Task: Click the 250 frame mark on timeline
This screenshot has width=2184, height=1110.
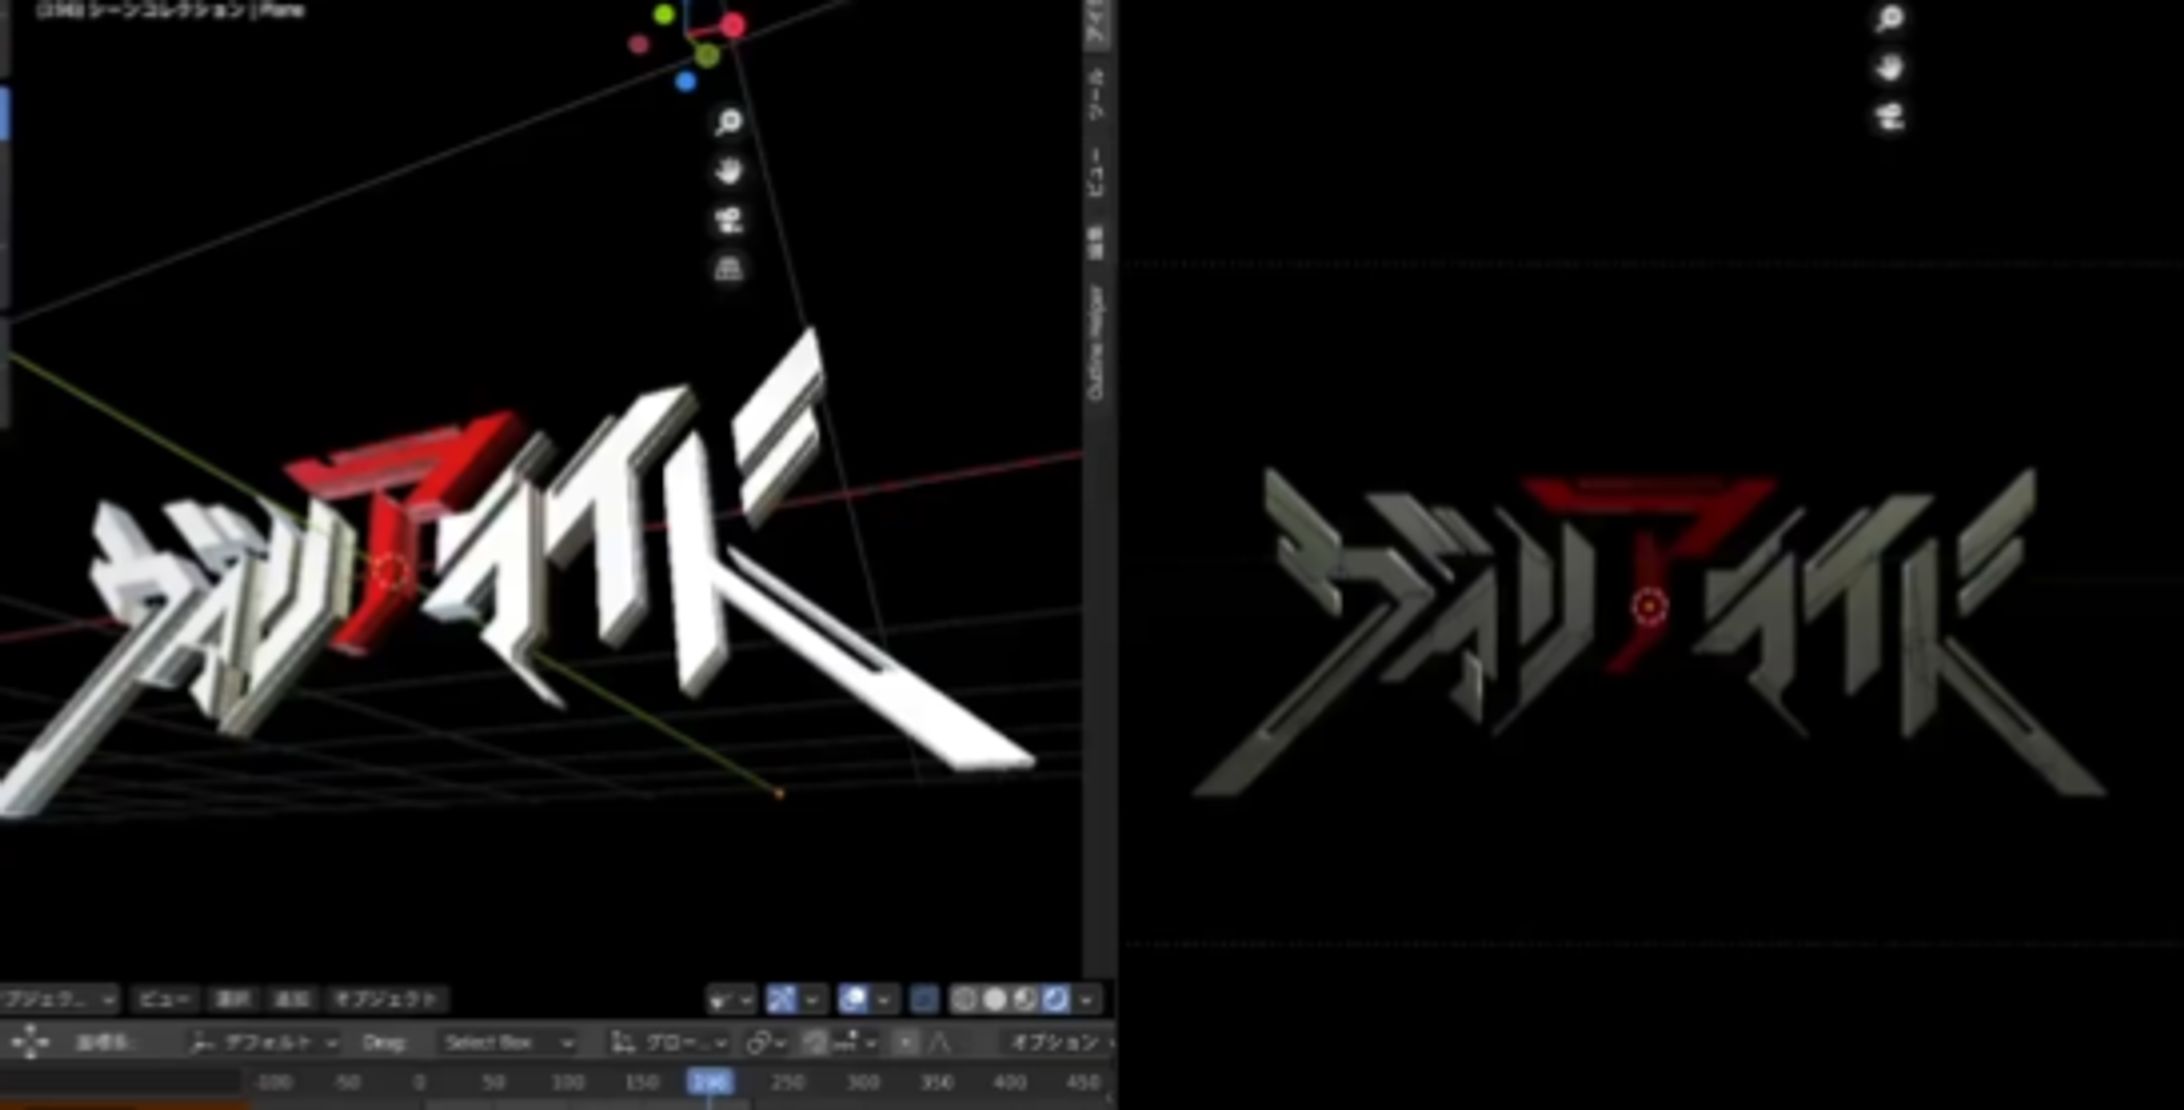Action: [787, 1082]
